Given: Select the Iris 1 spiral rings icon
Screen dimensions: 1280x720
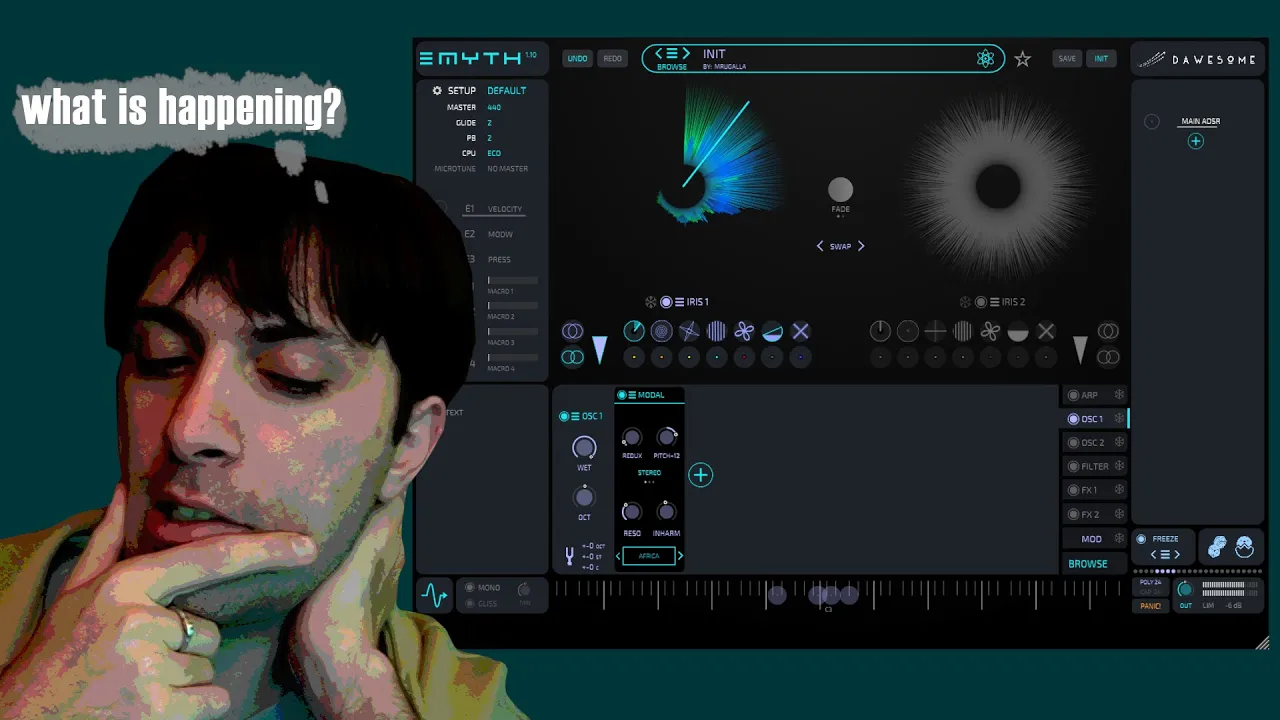Looking at the screenshot, I should pyautogui.click(x=661, y=331).
